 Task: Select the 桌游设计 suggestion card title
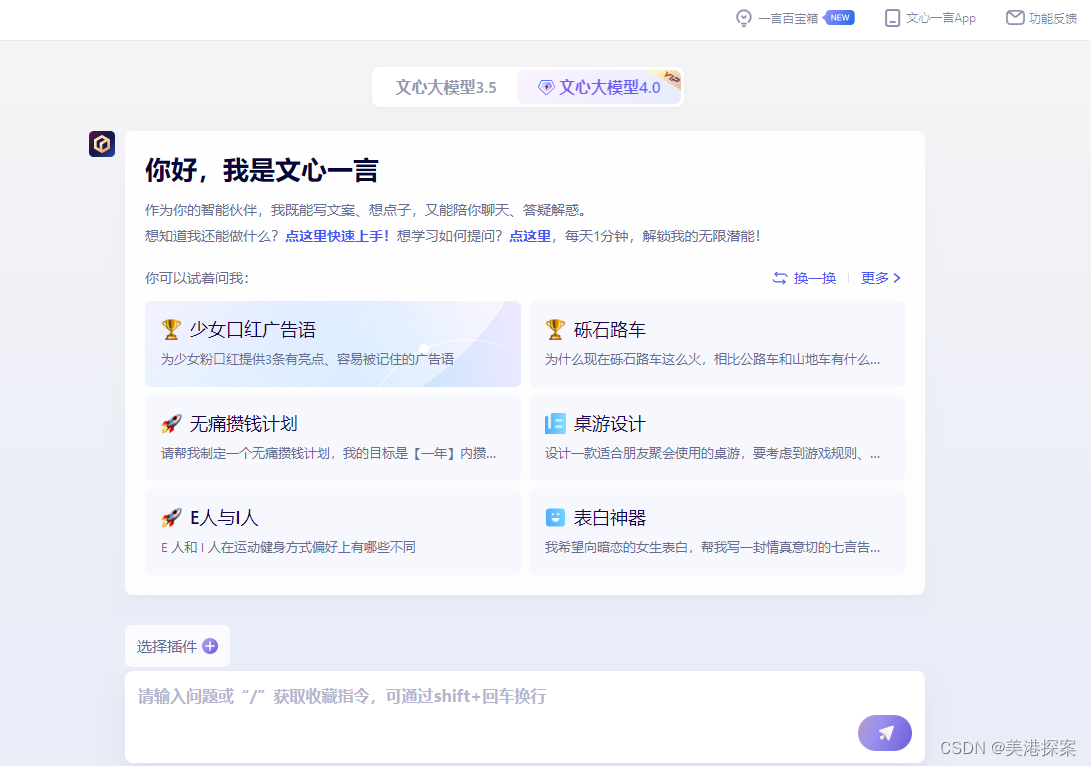coord(610,423)
